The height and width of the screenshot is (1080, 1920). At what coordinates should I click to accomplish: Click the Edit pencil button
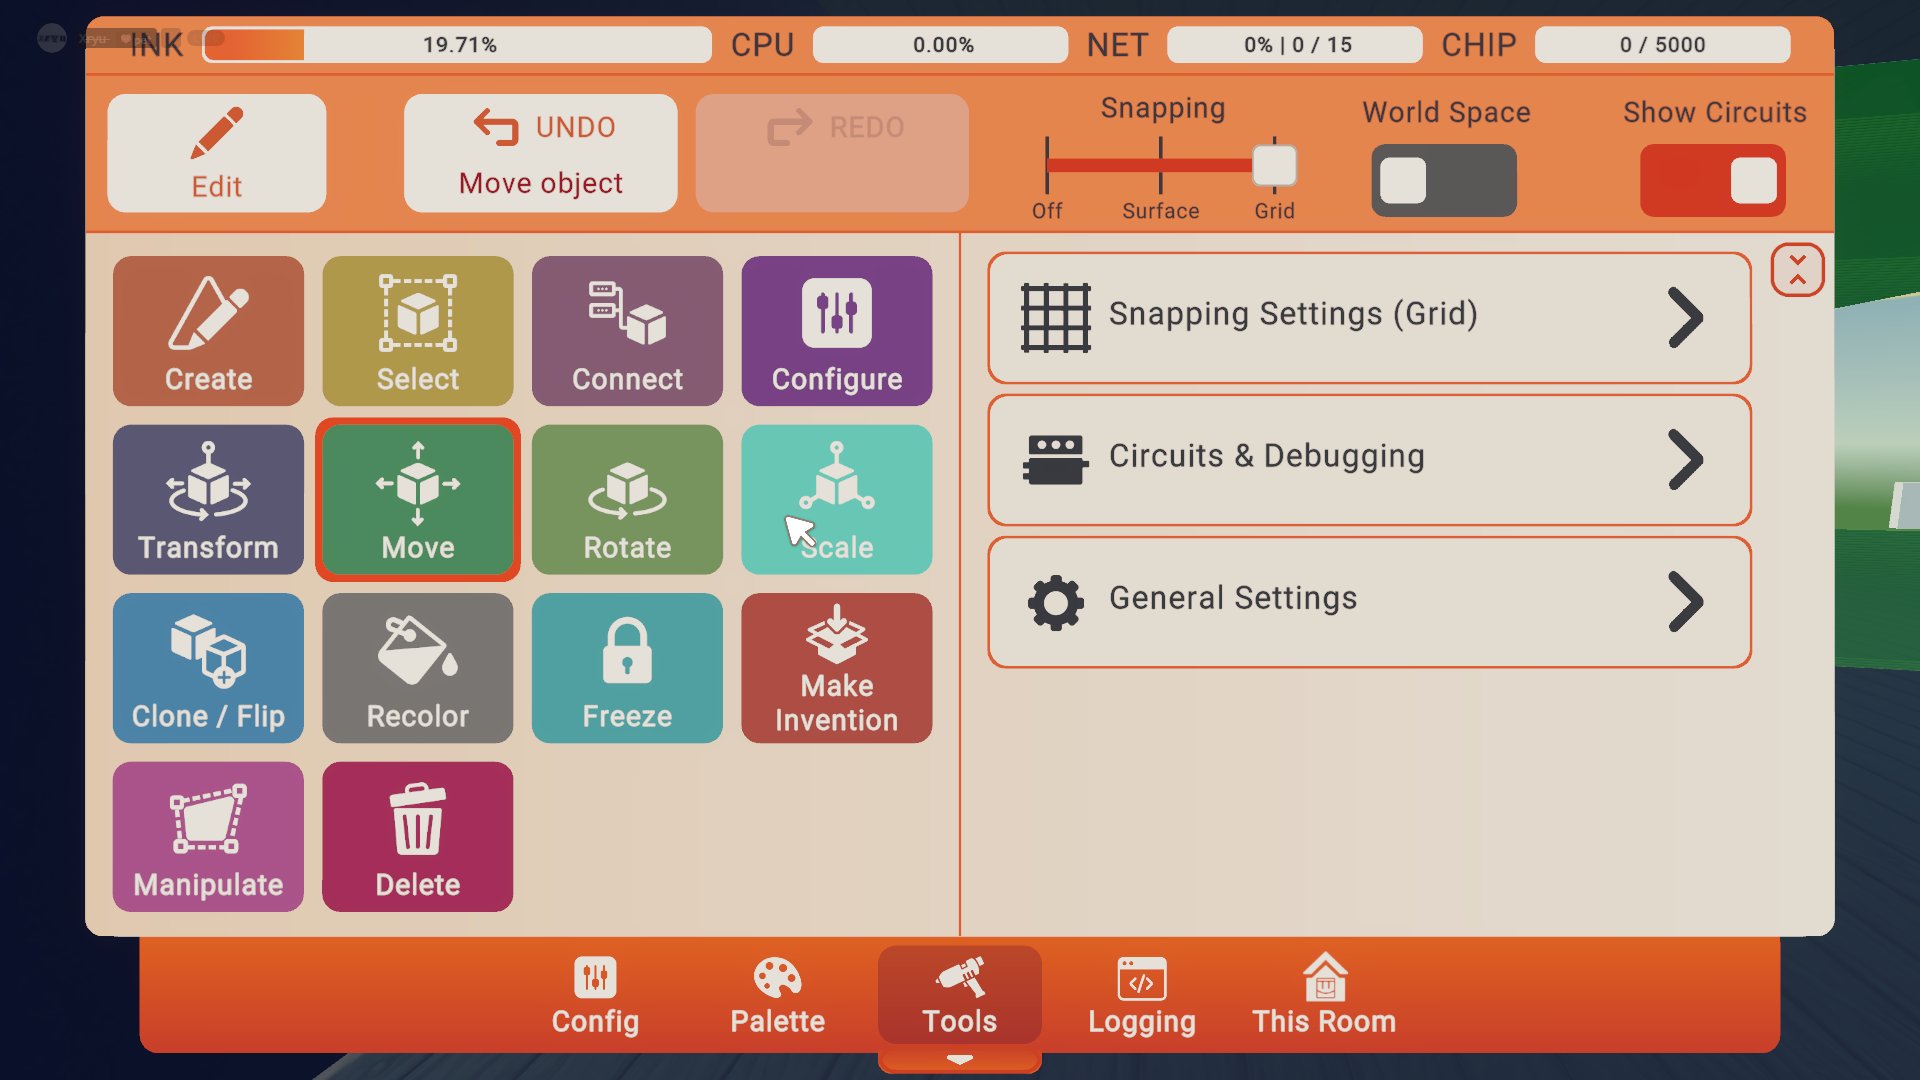(x=217, y=153)
